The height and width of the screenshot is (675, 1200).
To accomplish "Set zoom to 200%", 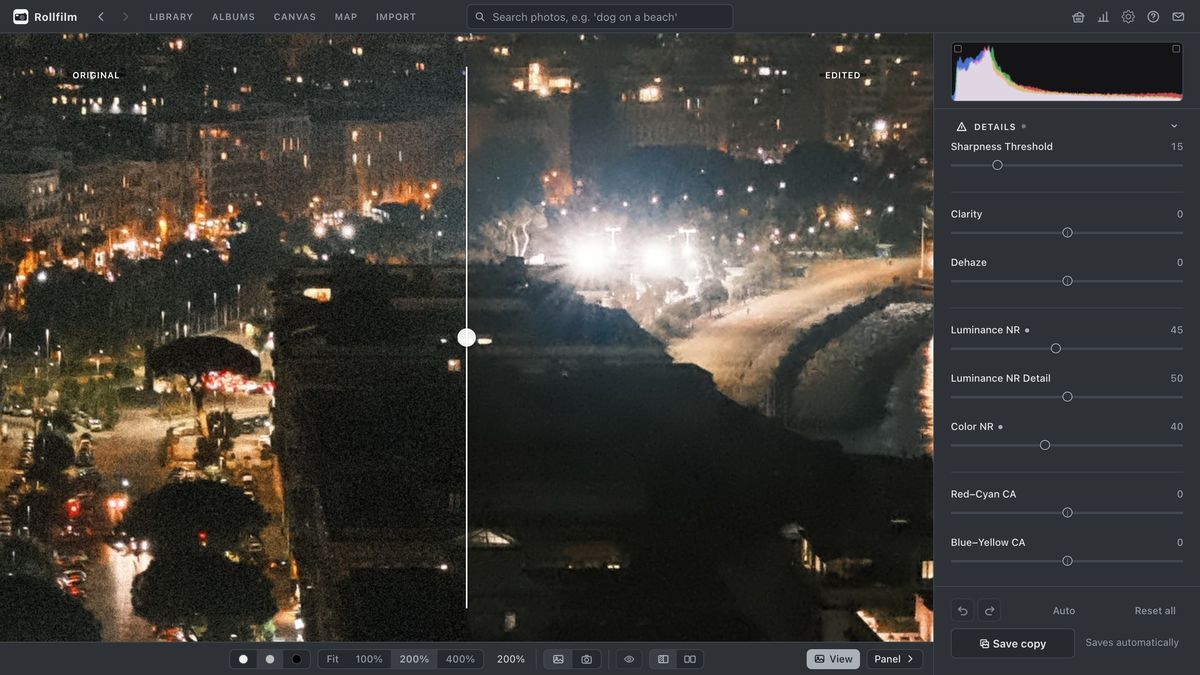I will pos(414,659).
